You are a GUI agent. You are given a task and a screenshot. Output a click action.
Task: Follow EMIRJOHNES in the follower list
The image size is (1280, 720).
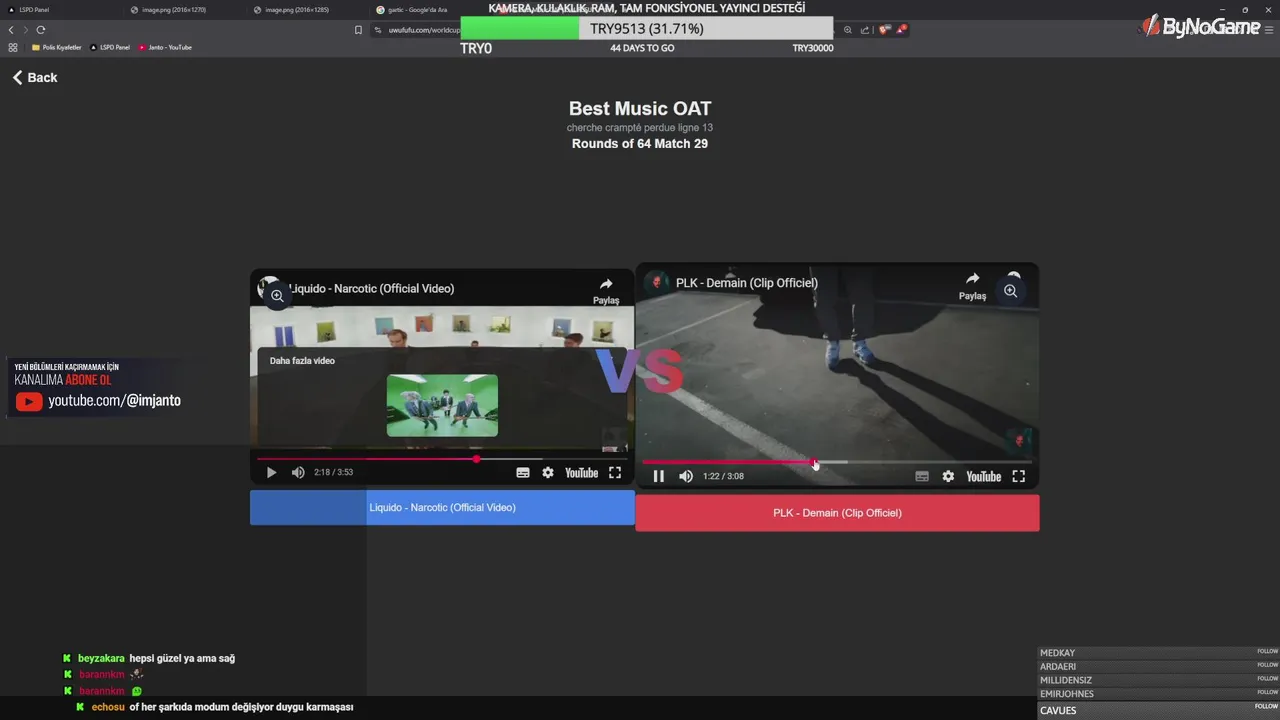1267,692
